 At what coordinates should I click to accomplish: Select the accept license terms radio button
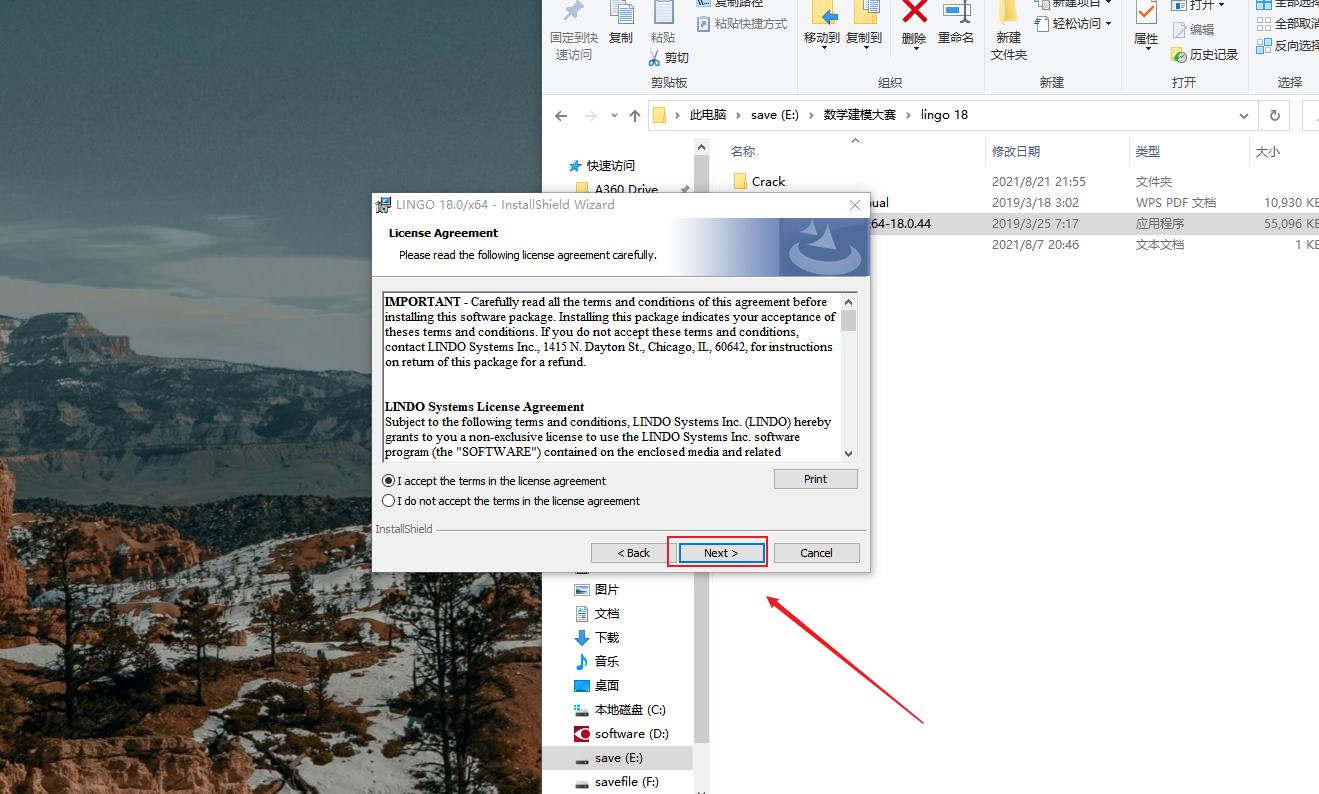tap(389, 481)
